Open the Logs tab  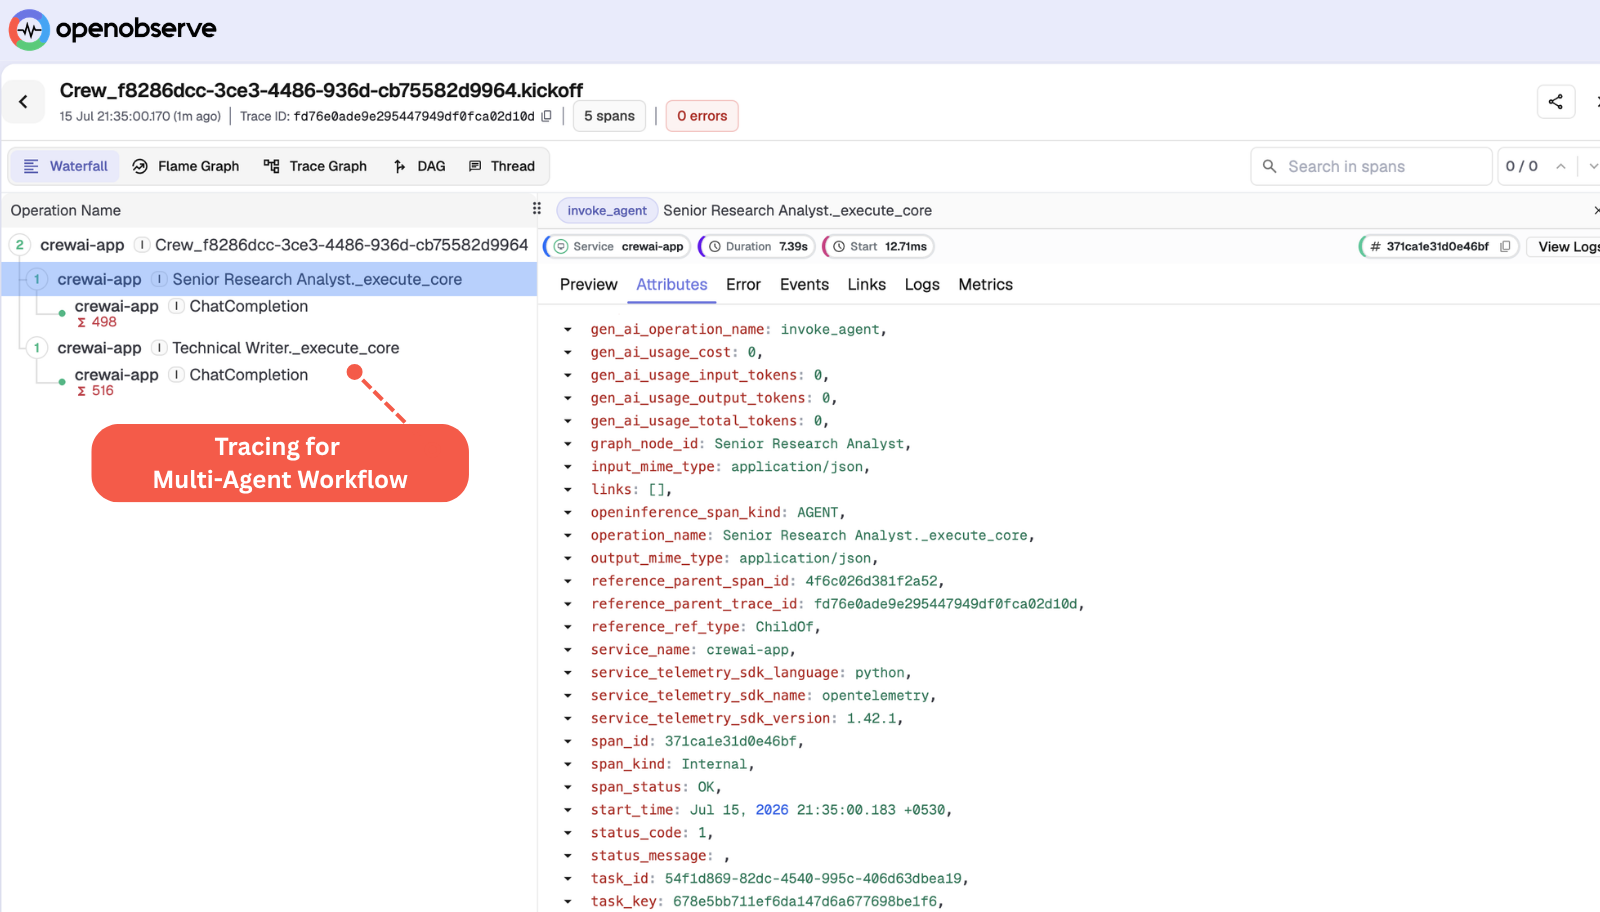[x=922, y=285]
